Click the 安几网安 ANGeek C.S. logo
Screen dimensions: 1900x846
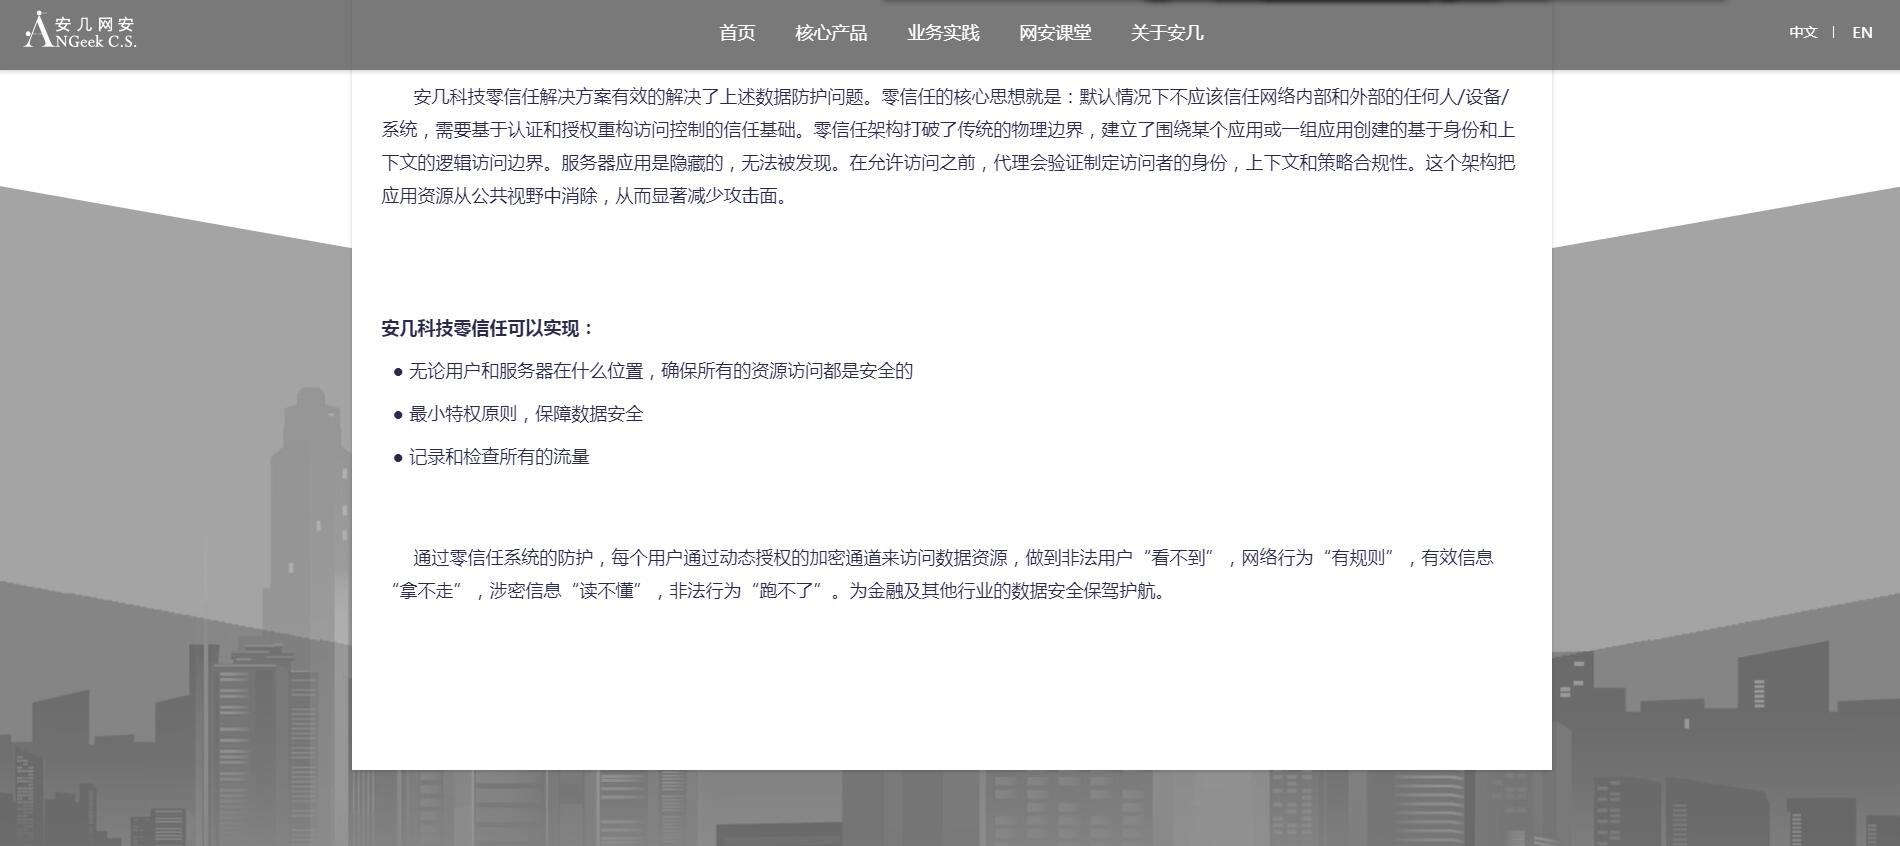[x=80, y=30]
